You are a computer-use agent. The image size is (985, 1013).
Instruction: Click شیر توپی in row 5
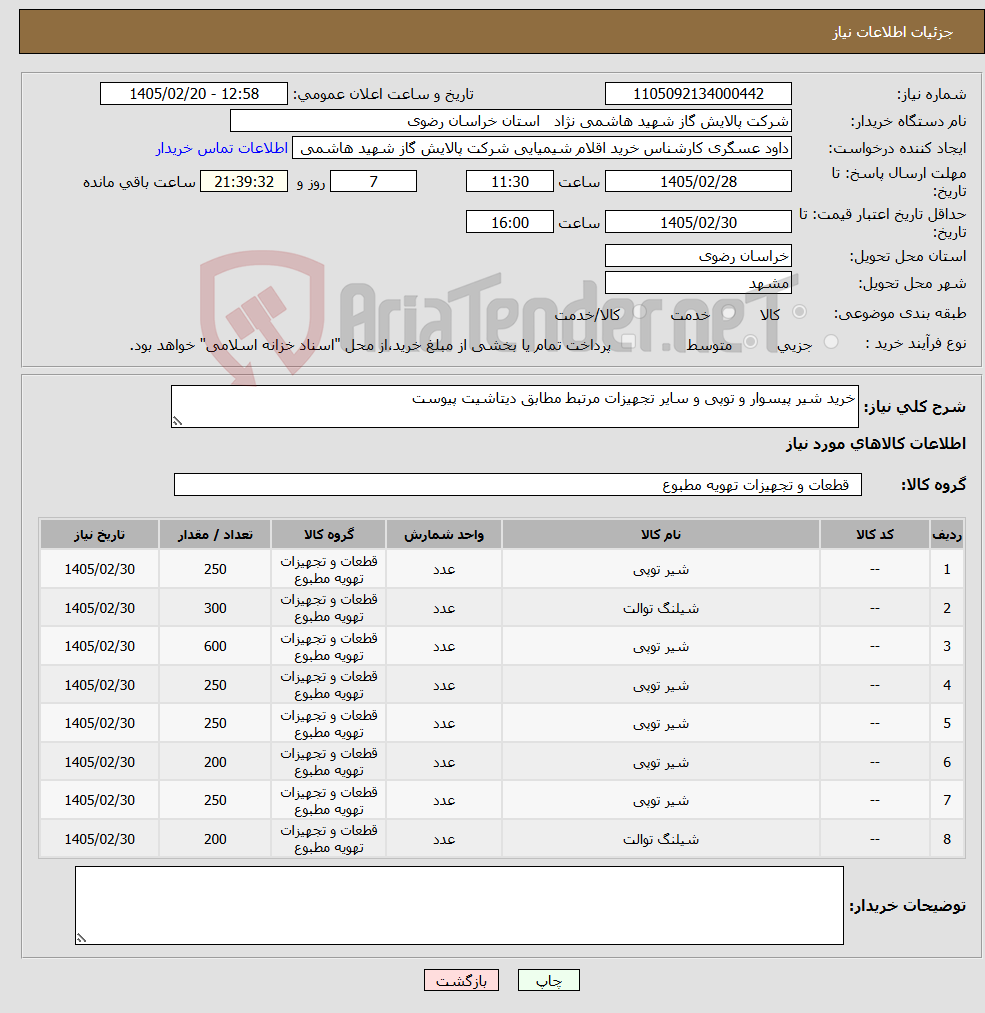coord(661,723)
